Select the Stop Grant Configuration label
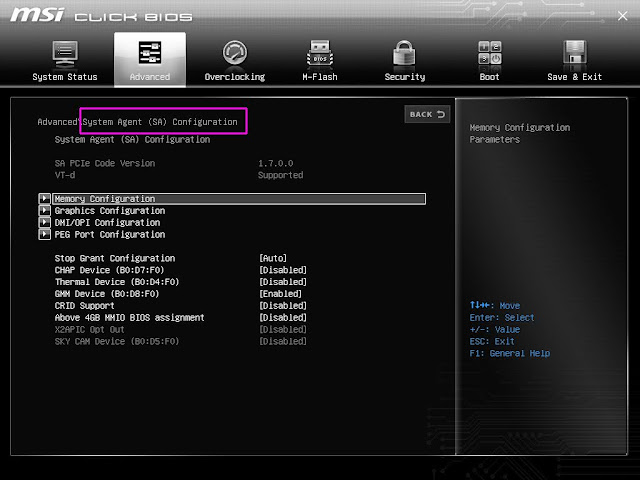Image resolution: width=640 pixels, height=480 pixels. tap(115, 258)
